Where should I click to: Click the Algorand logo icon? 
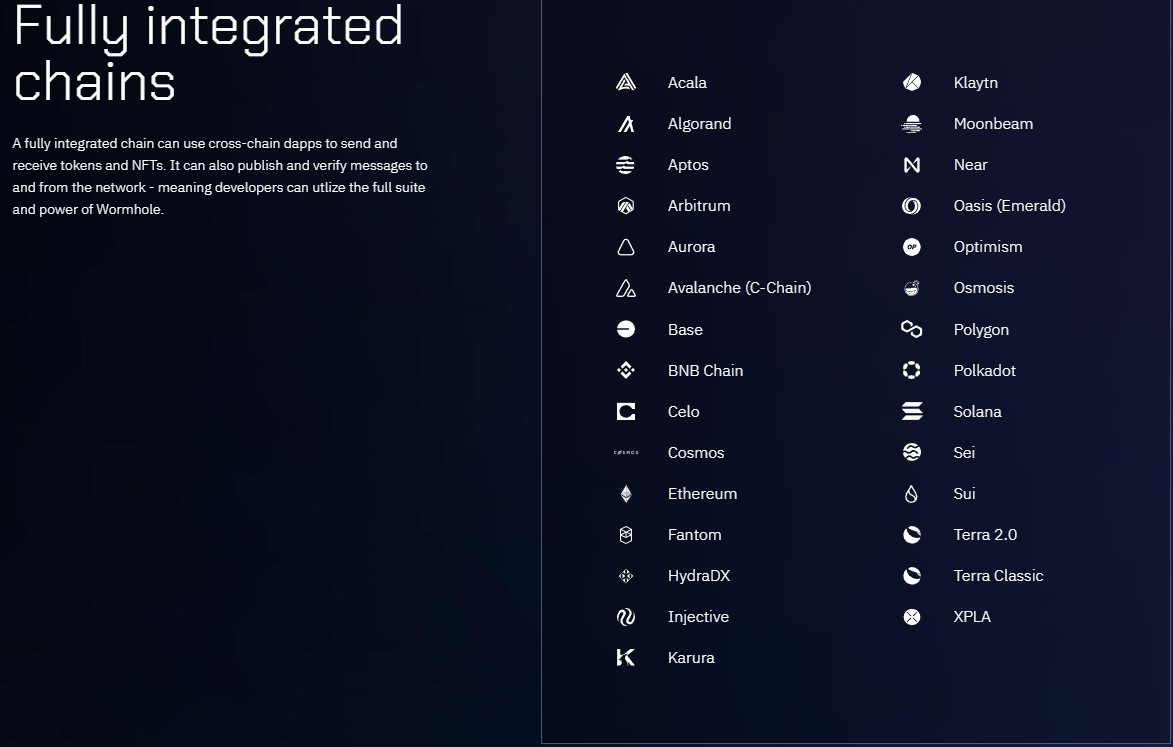626,124
